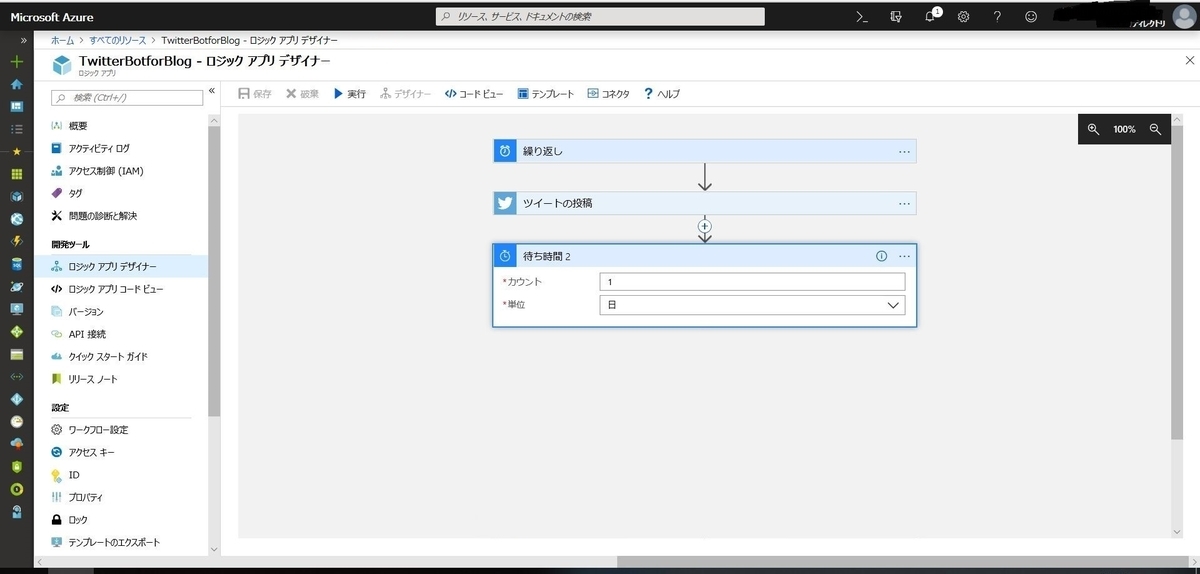Click the Twitter bird icon on tweet step
The width and height of the screenshot is (1200, 574).
(x=505, y=203)
